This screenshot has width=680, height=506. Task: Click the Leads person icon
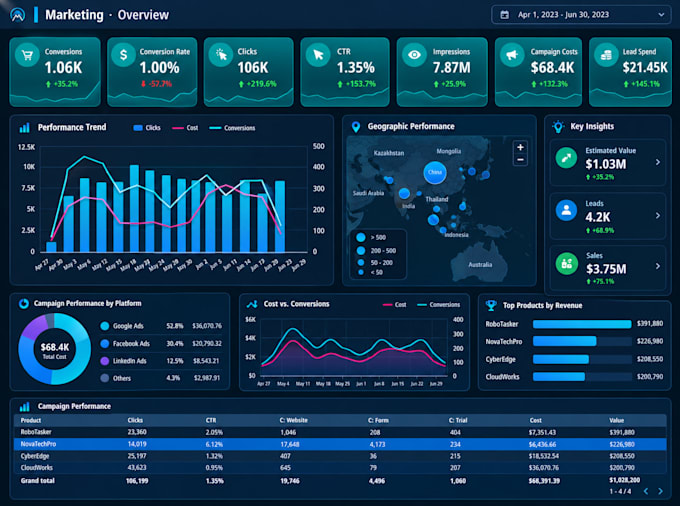(x=566, y=210)
